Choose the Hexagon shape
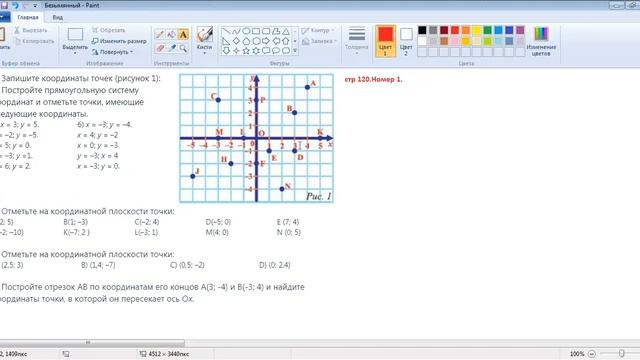640x360 pixels. 256,41
